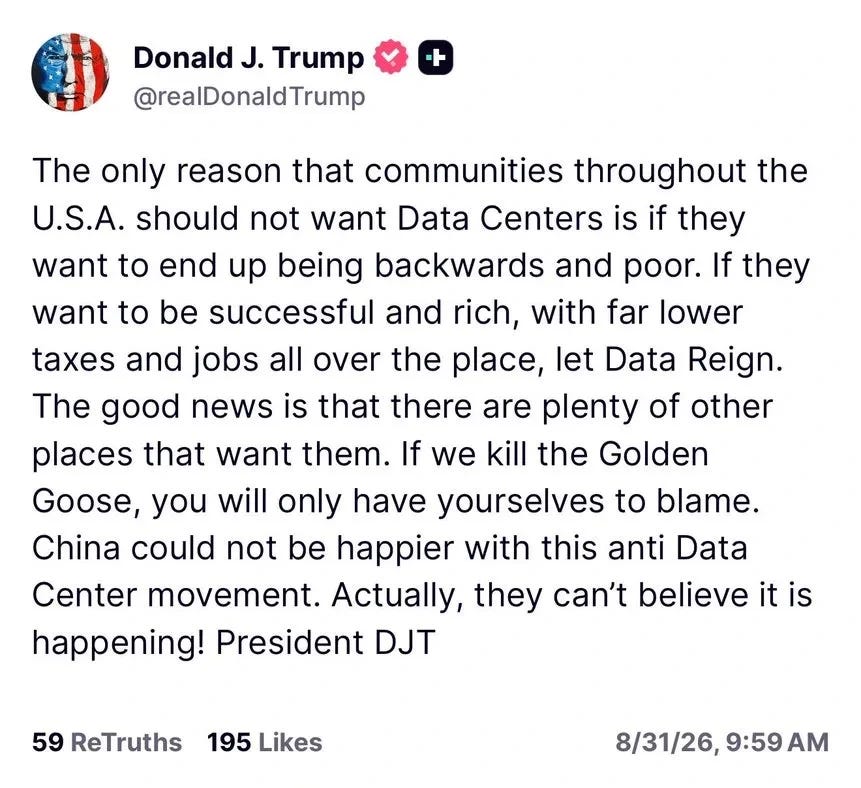Viewport: 861px width, 788px height.
Task: Click the black plus badge beside the name
Action: (436, 57)
